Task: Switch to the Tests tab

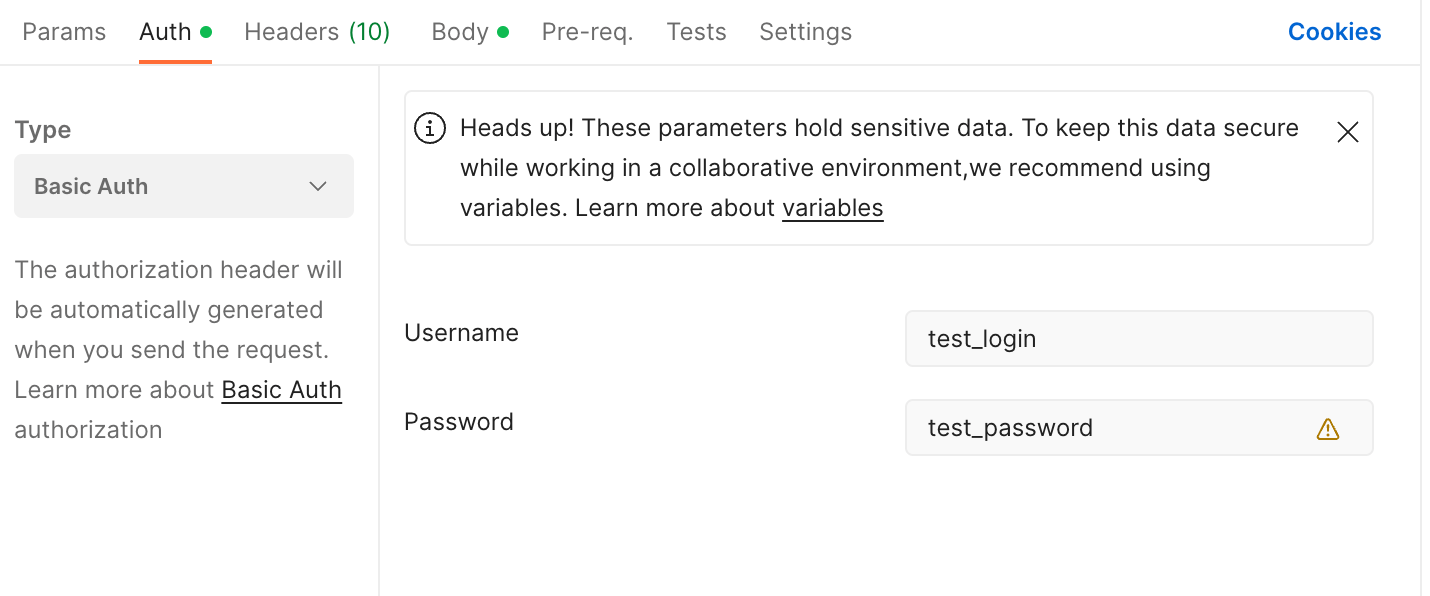Action: (x=696, y=32)
